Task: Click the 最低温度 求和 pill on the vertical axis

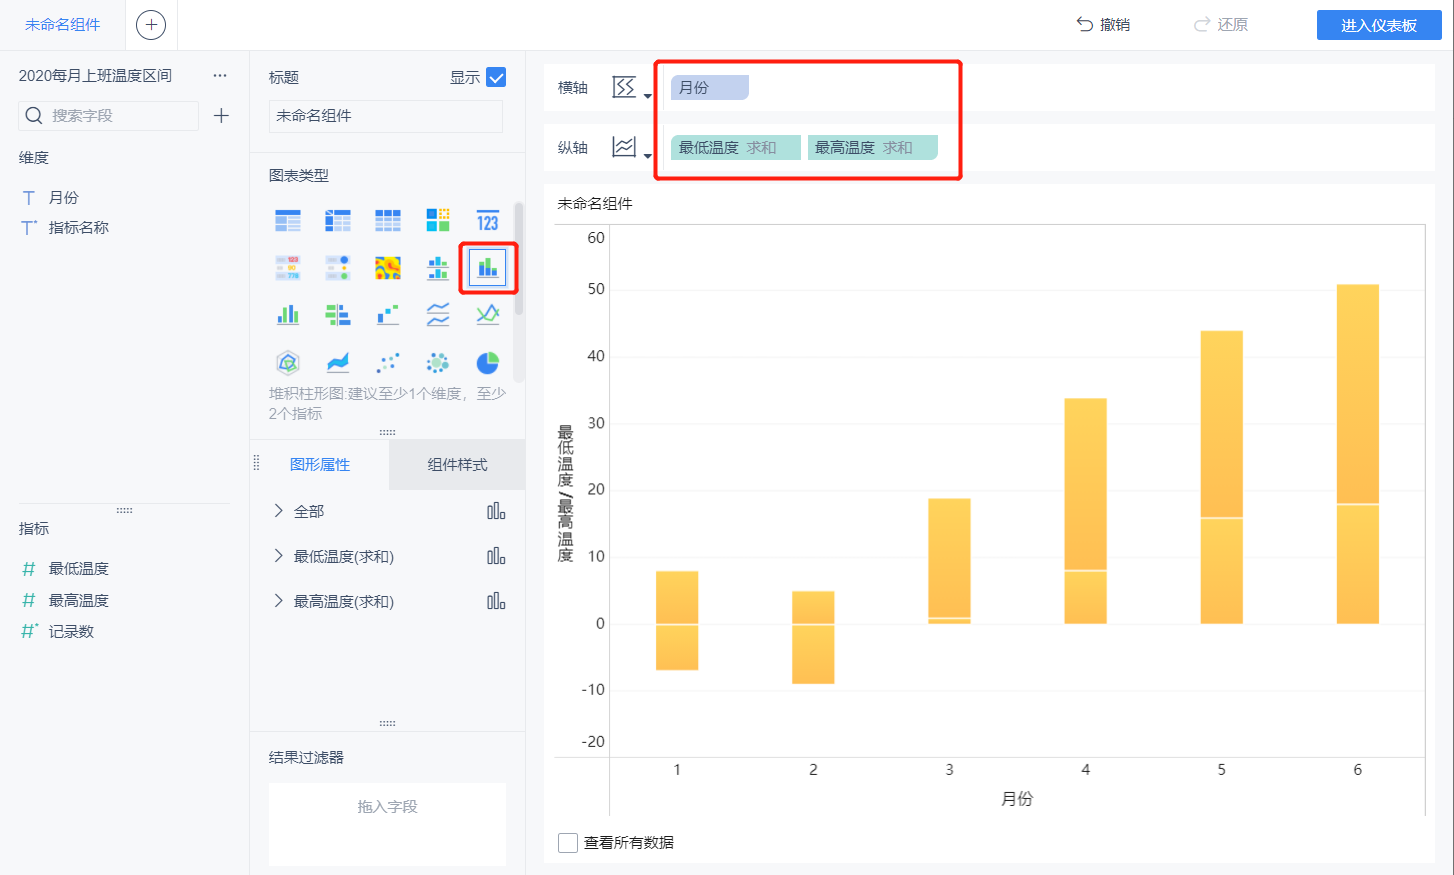Action: tap(736, 148)
